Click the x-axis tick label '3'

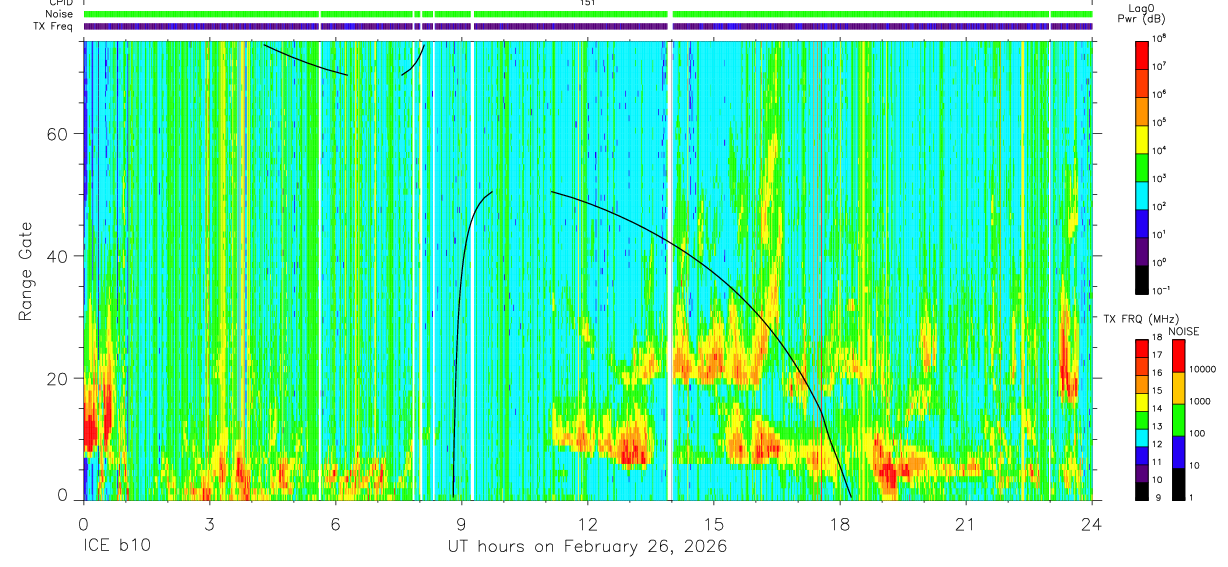click(x=209, y=524)
